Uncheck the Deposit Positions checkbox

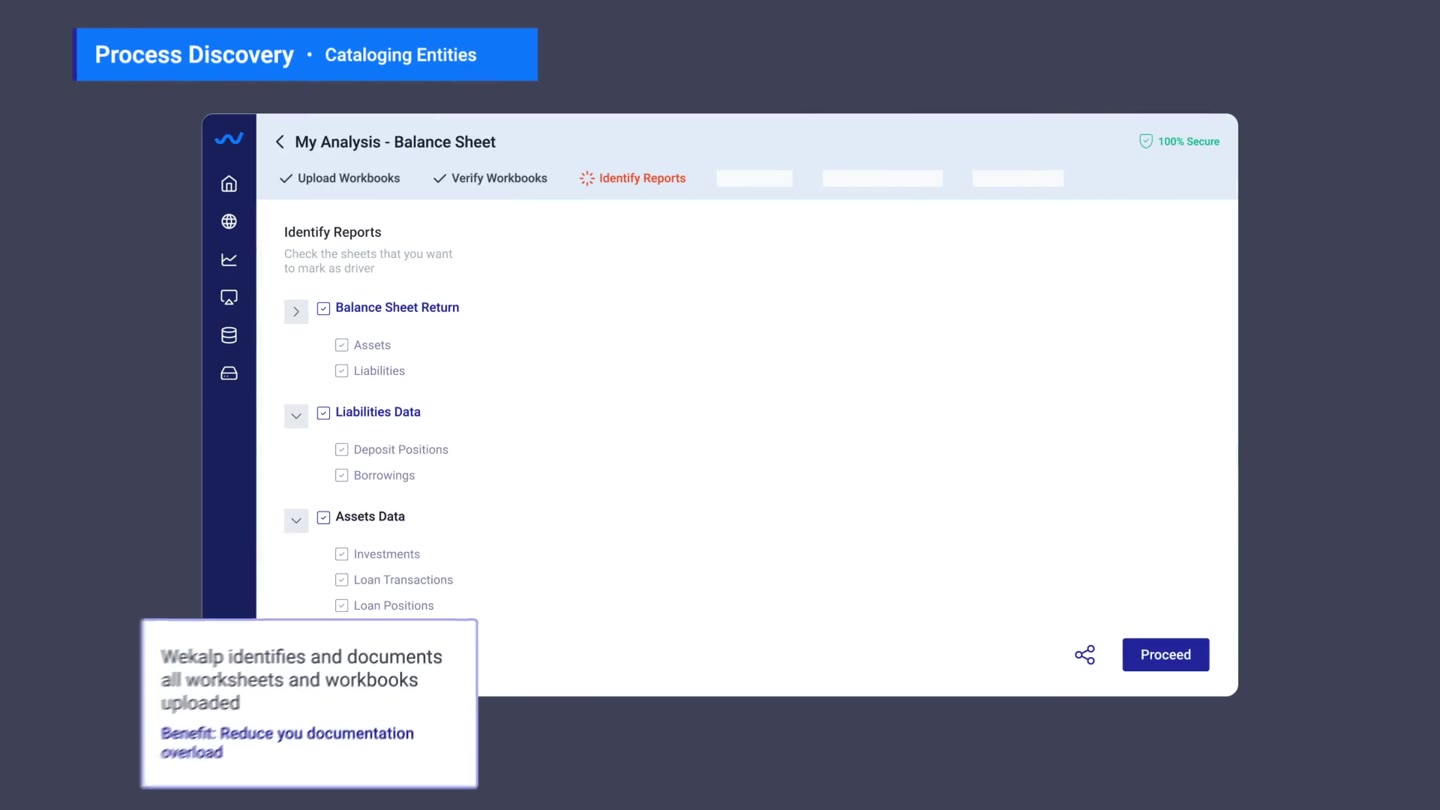tap(341, 450)
